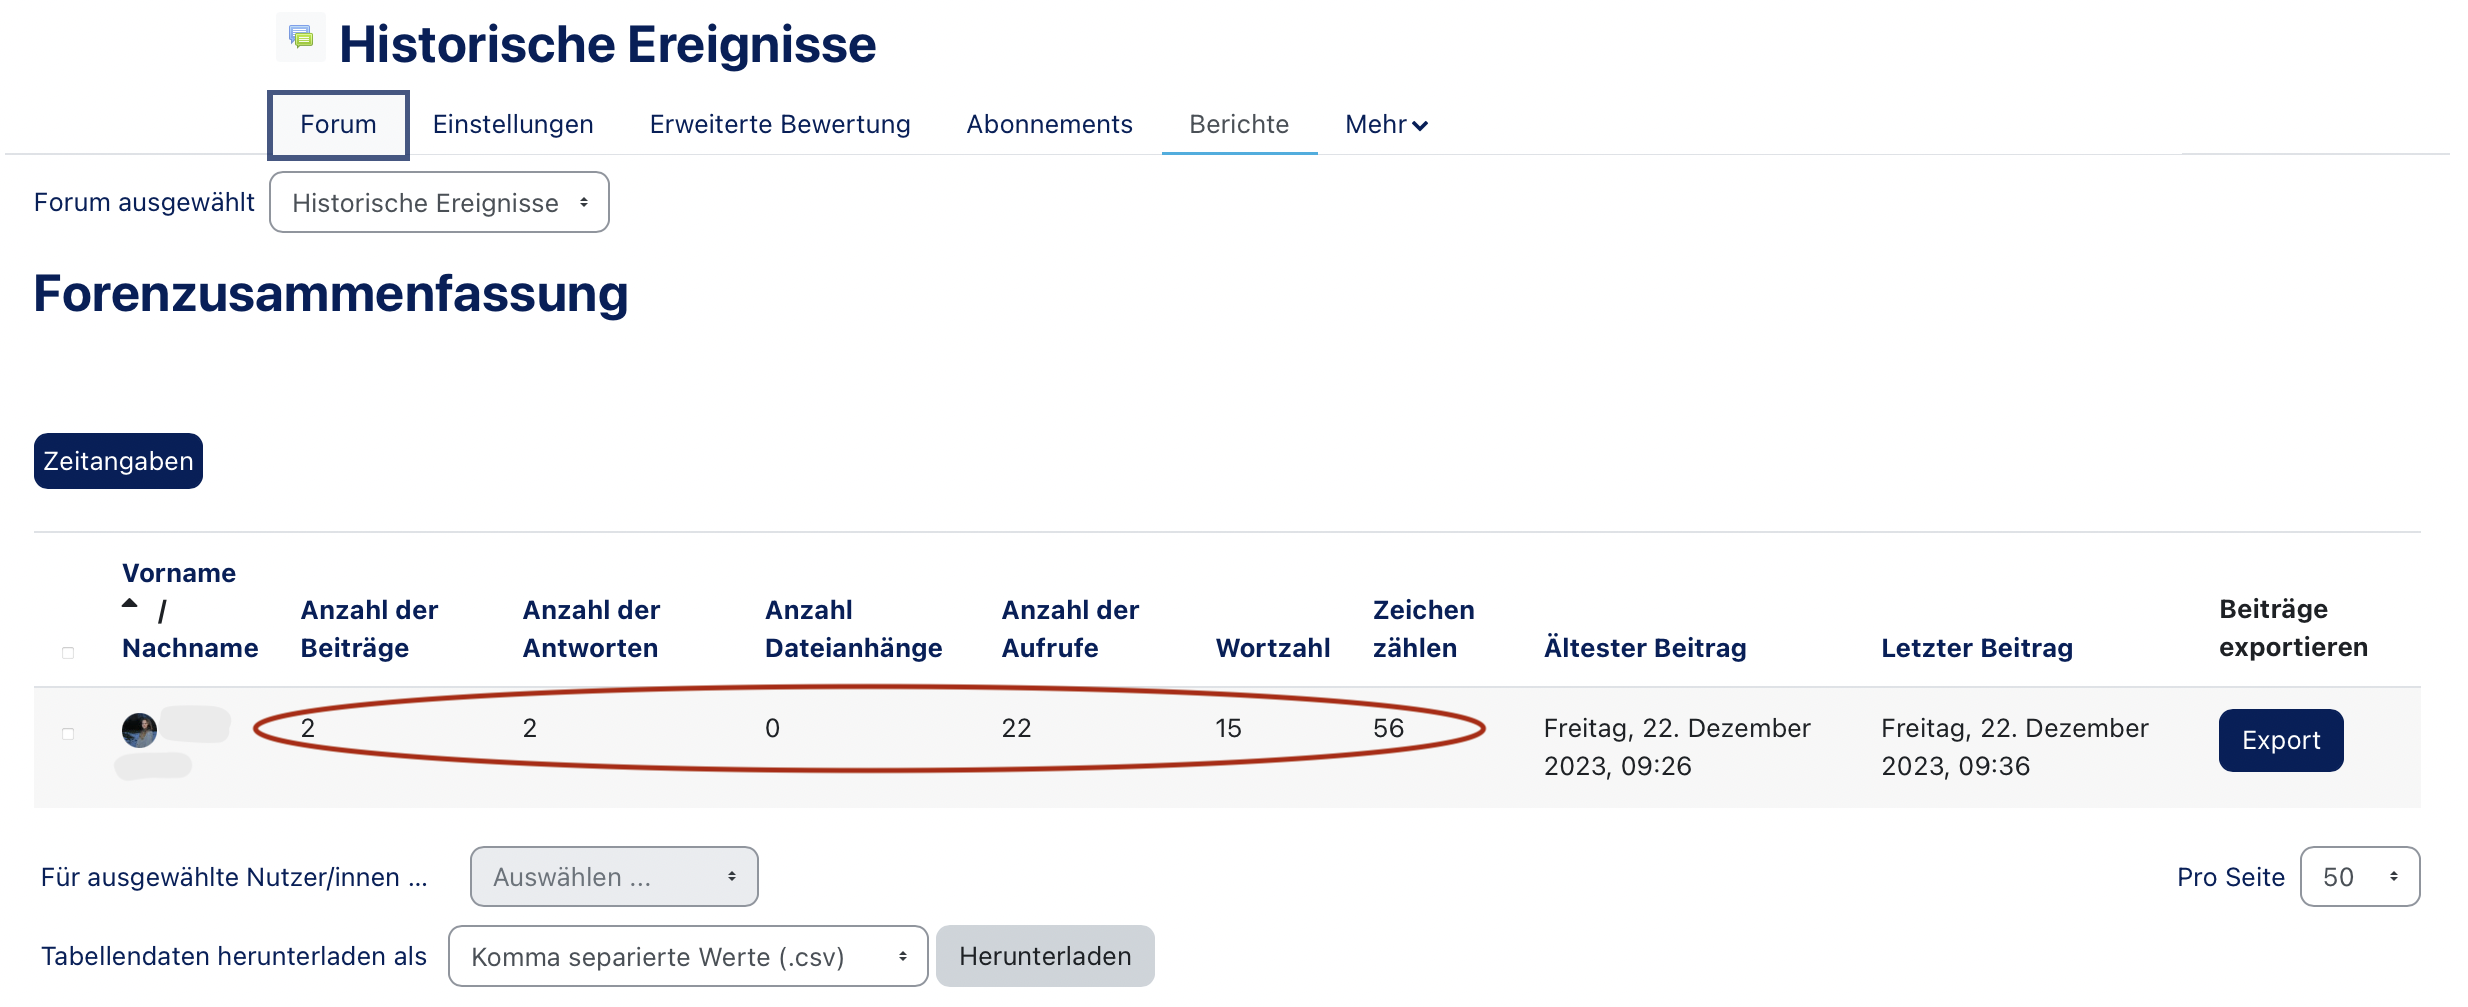Expand the Mehr menu
The image size is (2468, 1007).
[x=1385, y=125]
